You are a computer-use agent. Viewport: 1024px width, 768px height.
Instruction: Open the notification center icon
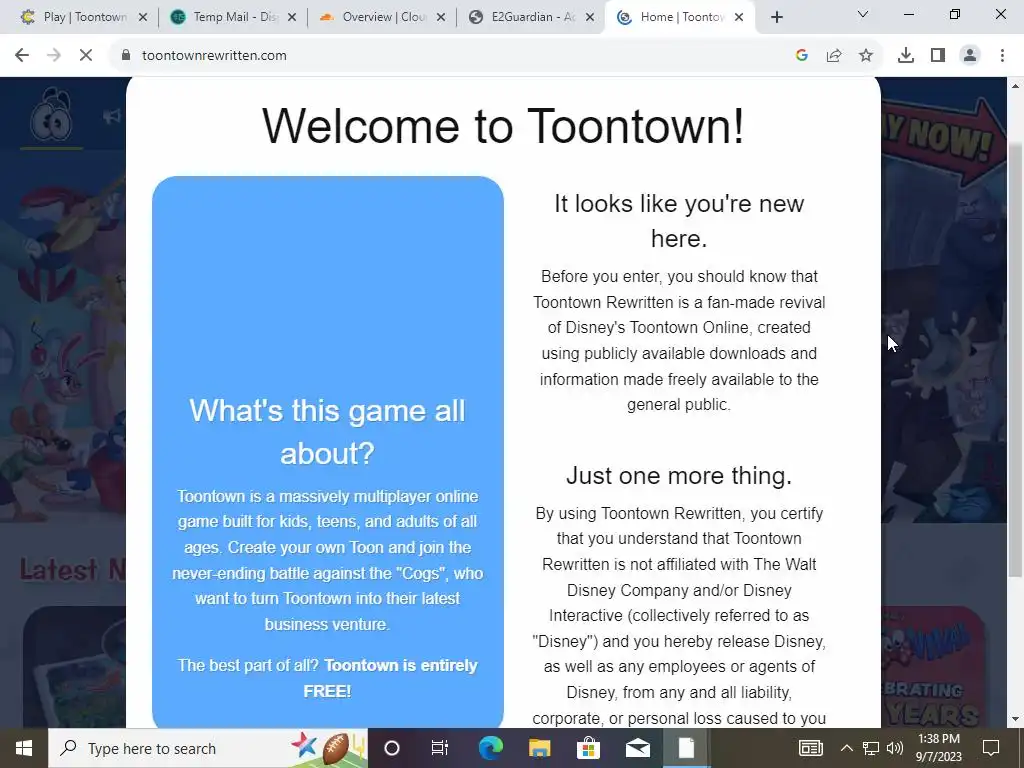point(991,748)
